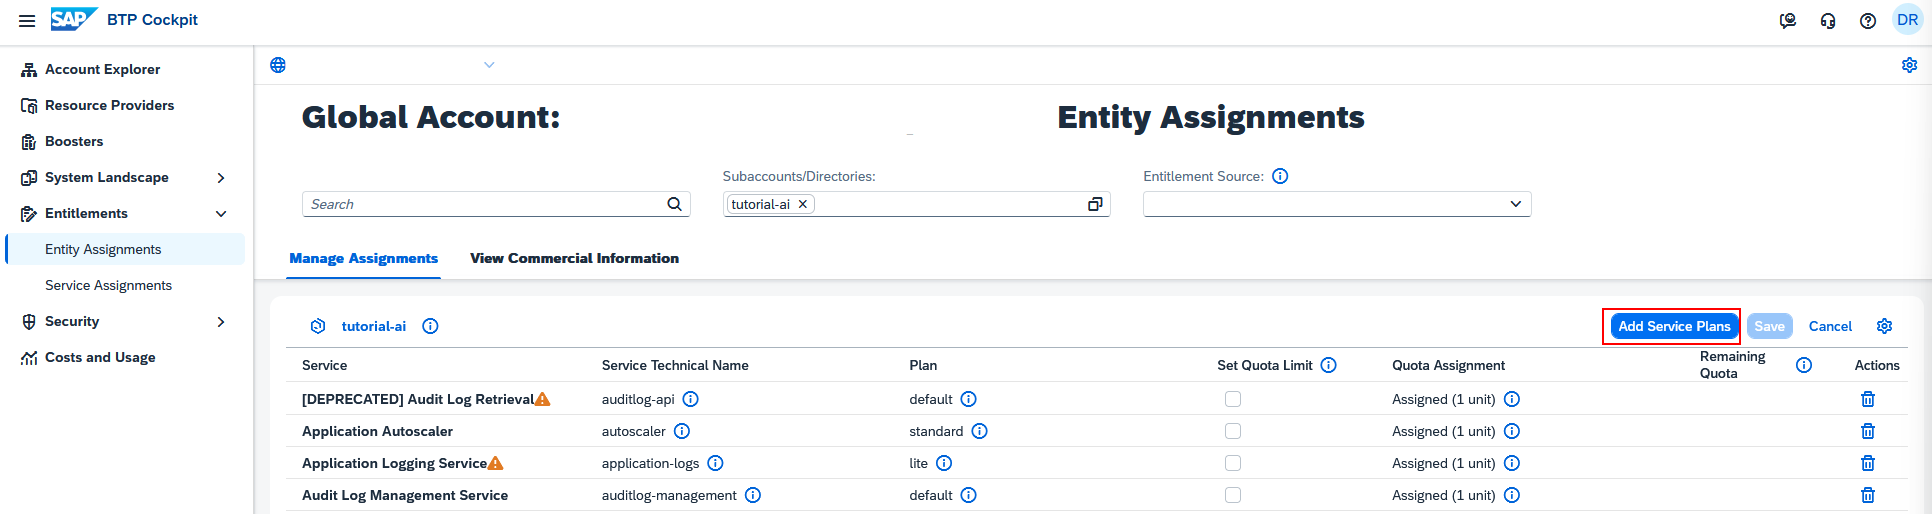Tick quota limit checkbox for Audit Log Retrieval
Image resolution: width=1932 pixels, height=514 pixels.
[x=1233, y=399]
